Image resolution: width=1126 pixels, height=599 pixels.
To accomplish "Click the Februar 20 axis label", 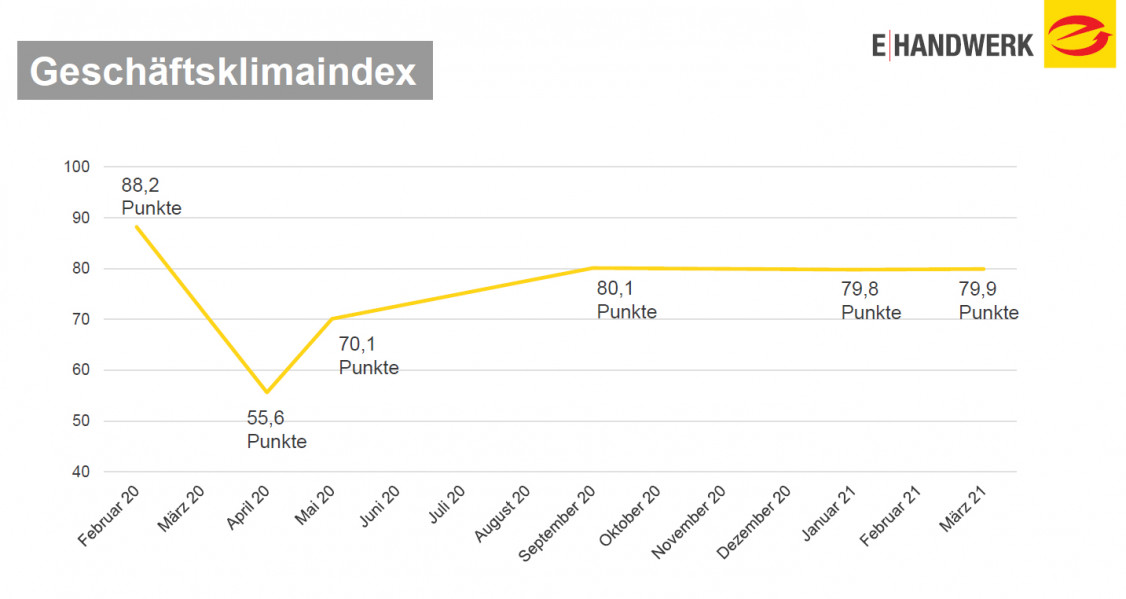I will click(x=111, y=514).
